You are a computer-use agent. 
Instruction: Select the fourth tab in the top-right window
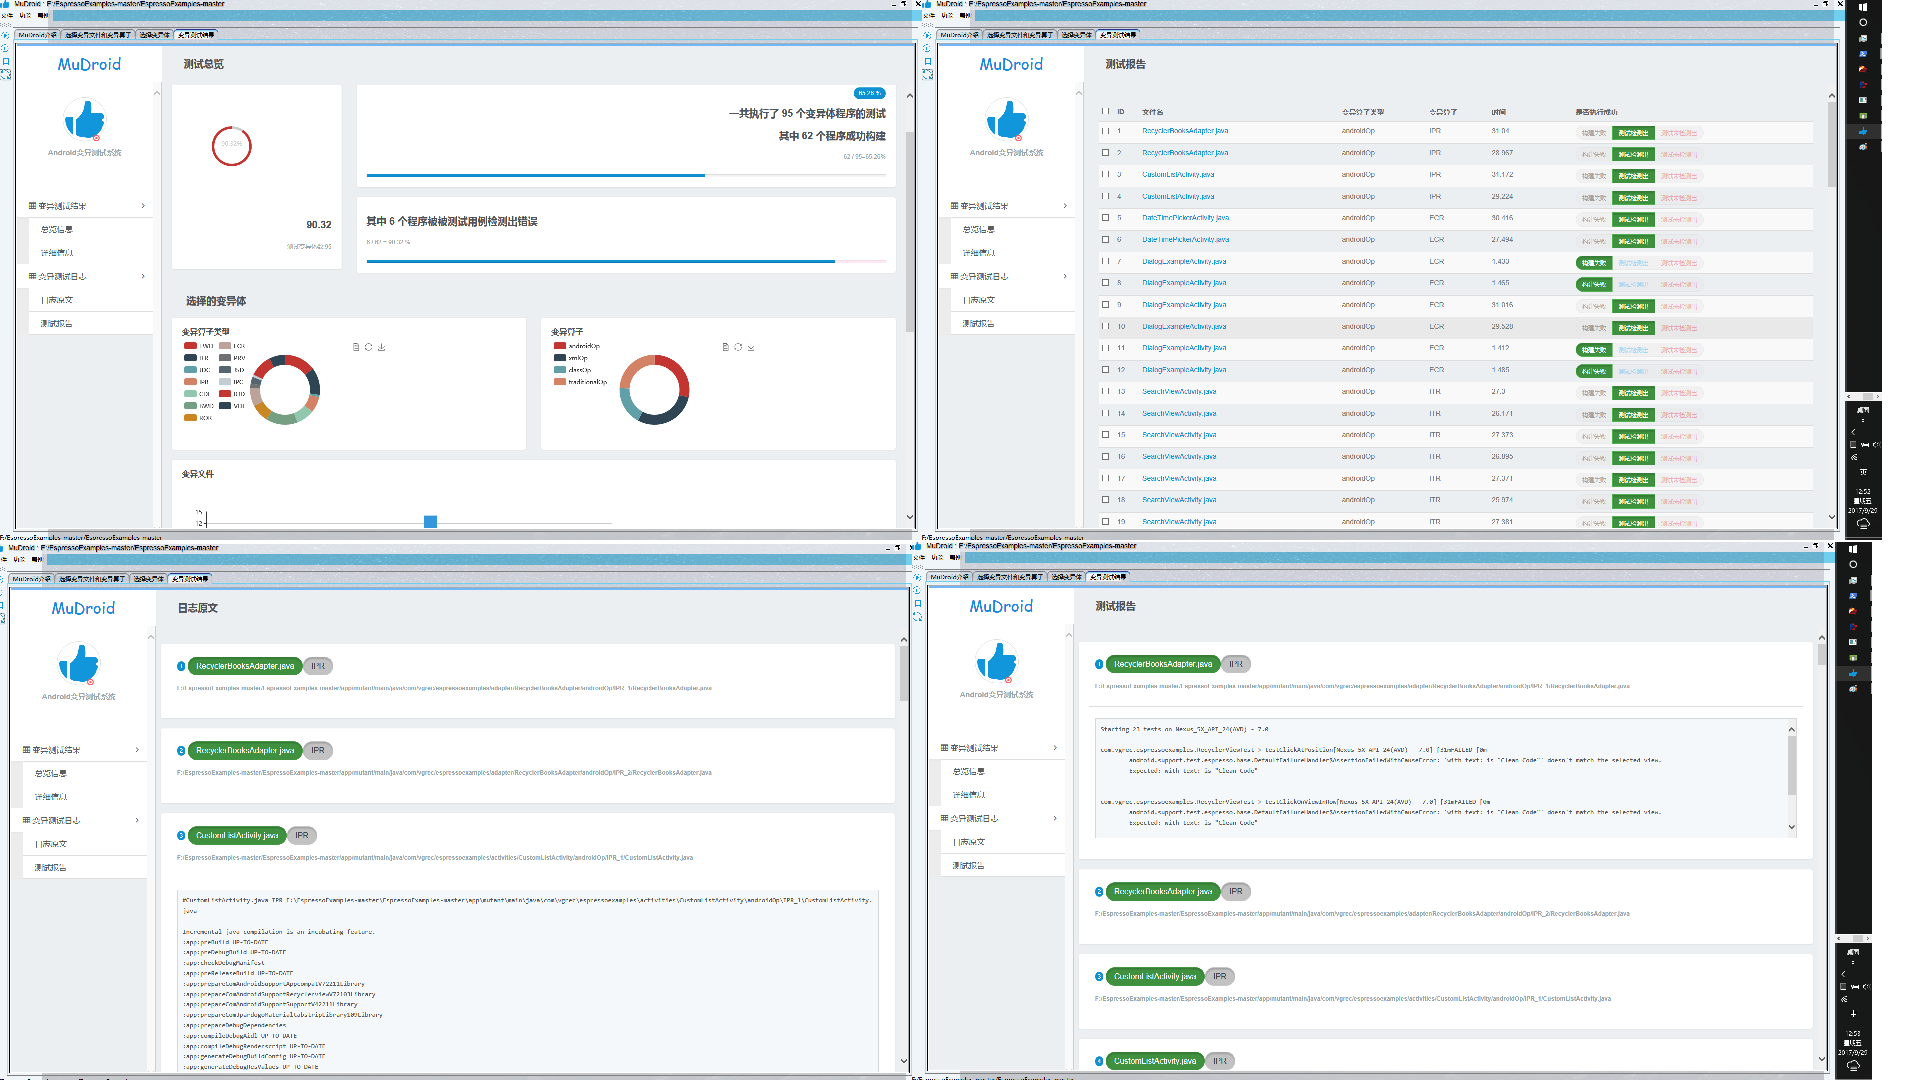click(x=1117, y=35)
